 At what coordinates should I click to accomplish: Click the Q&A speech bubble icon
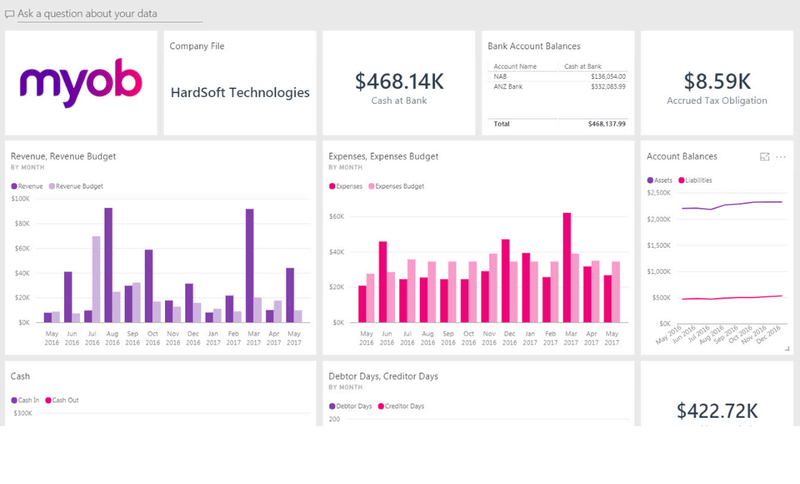[x=10, y=15]
